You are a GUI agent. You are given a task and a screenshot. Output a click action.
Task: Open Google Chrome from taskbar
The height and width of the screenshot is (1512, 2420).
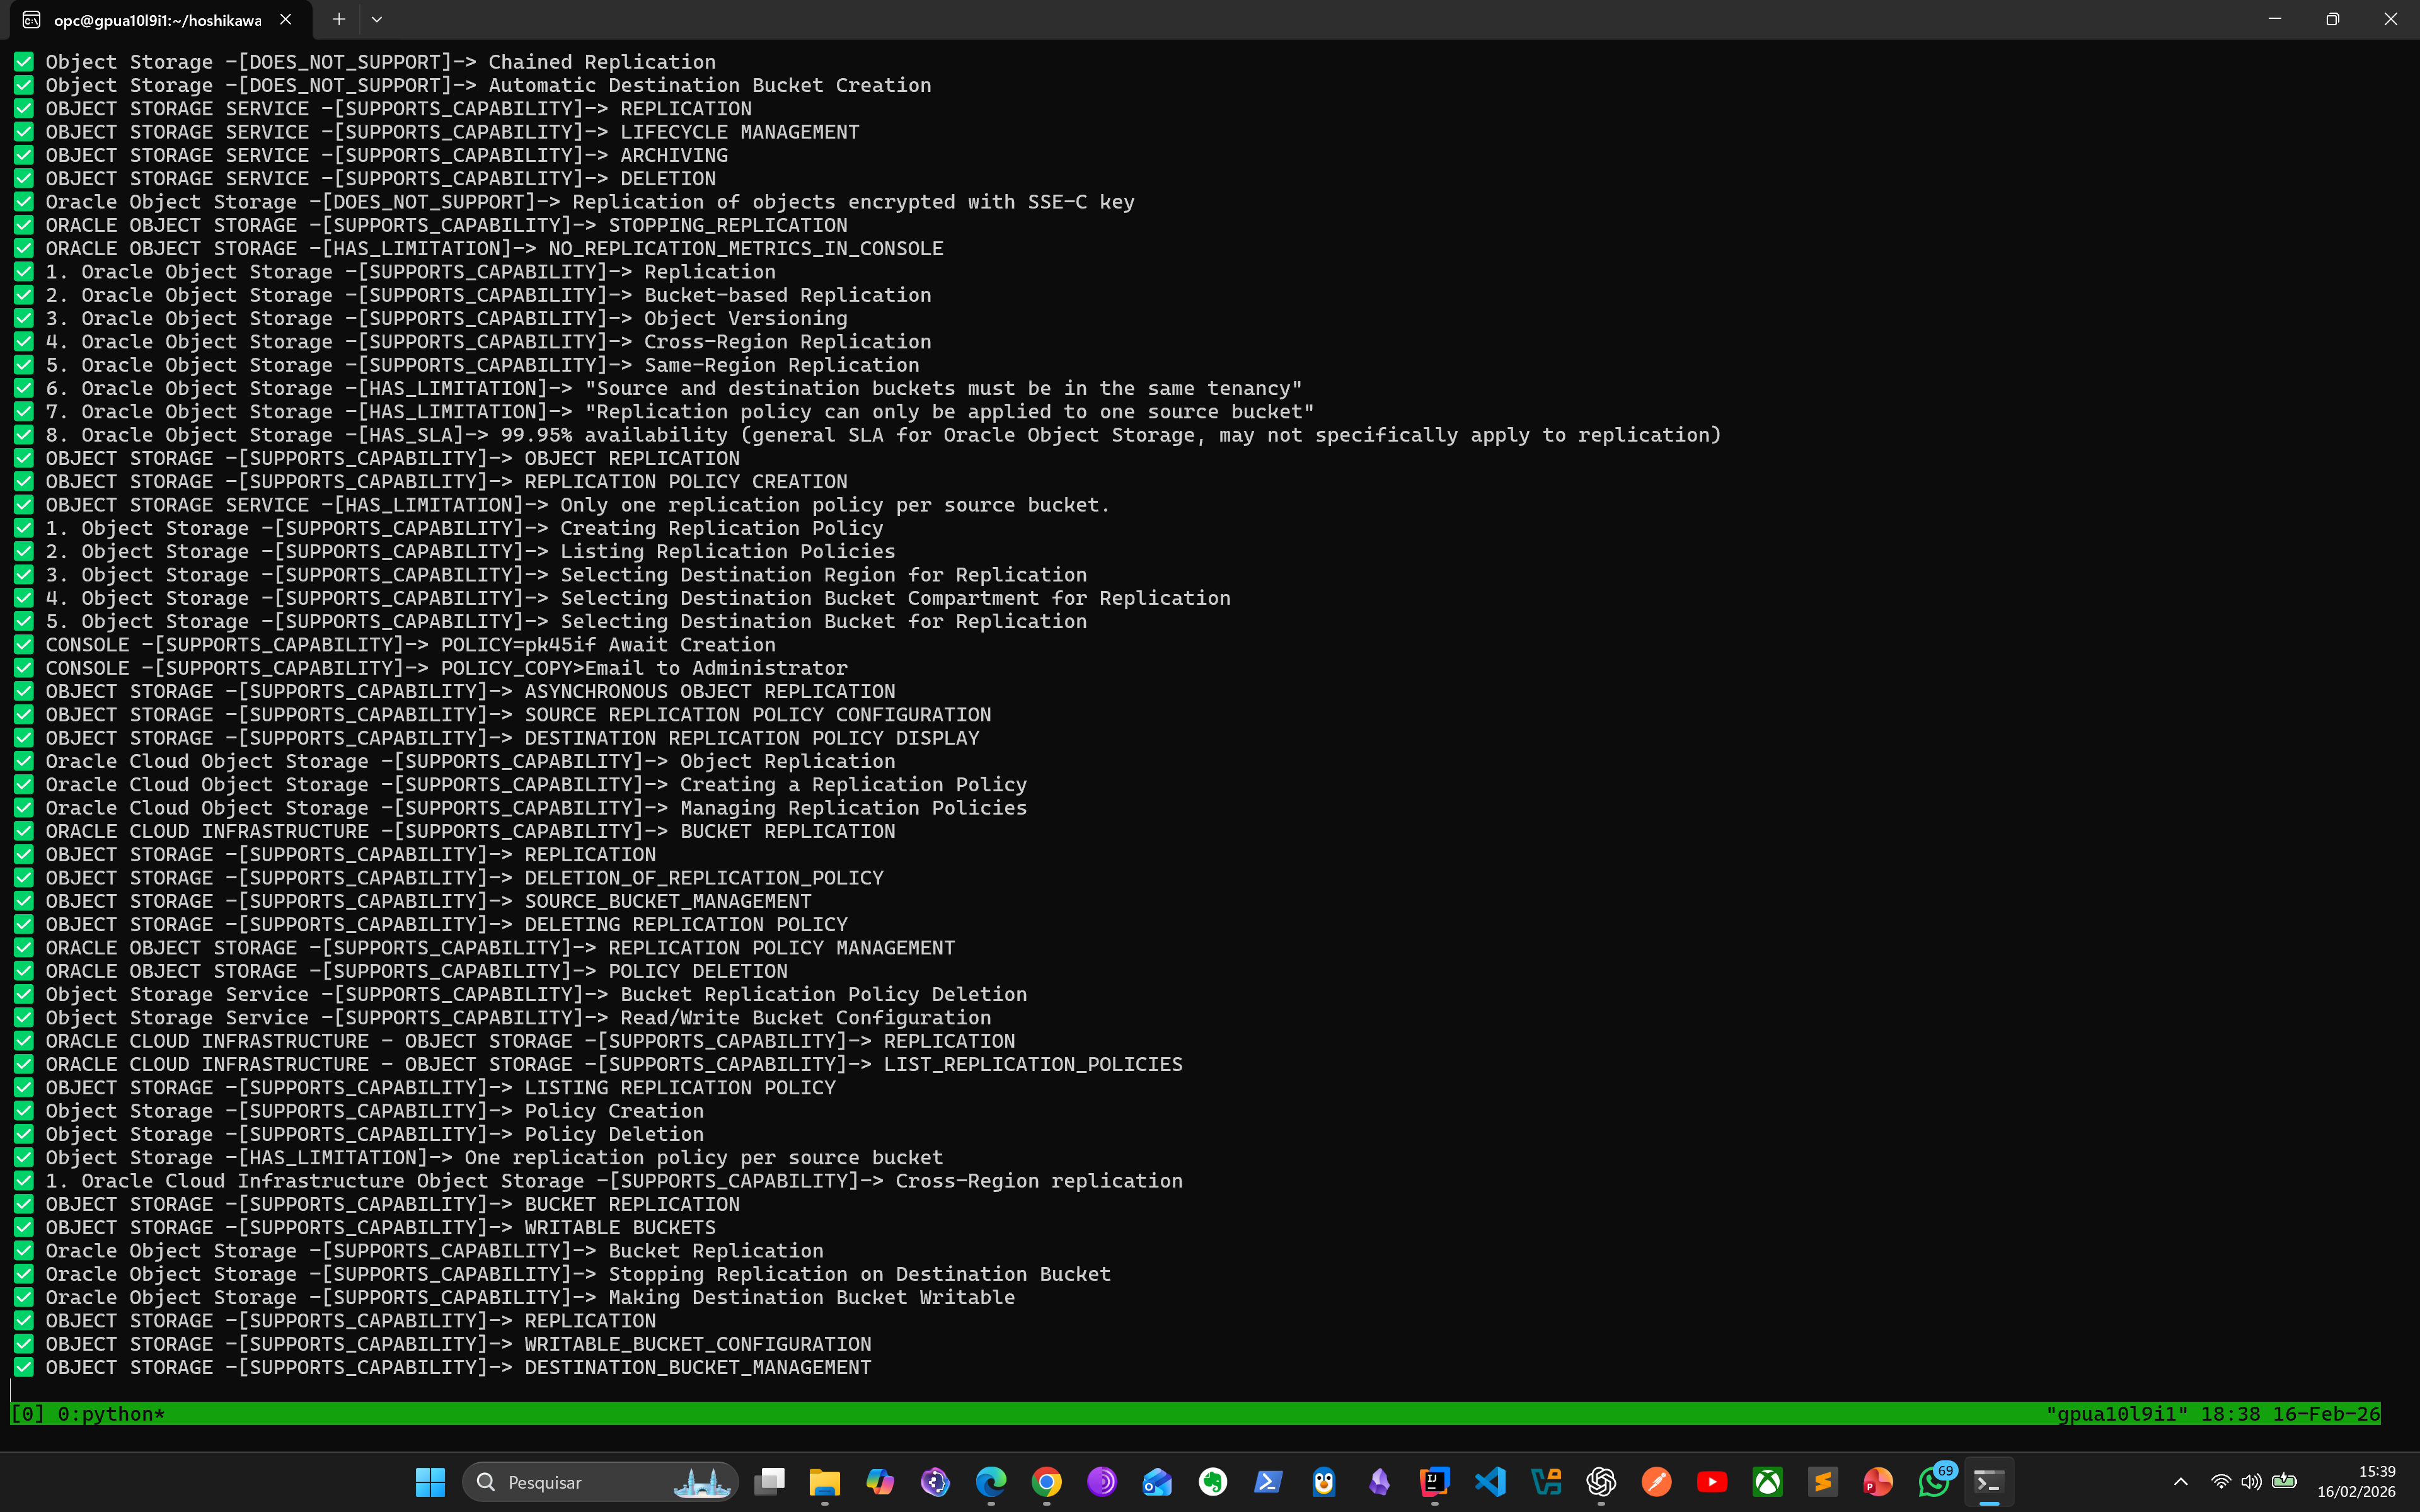tap(1046, 1481)
